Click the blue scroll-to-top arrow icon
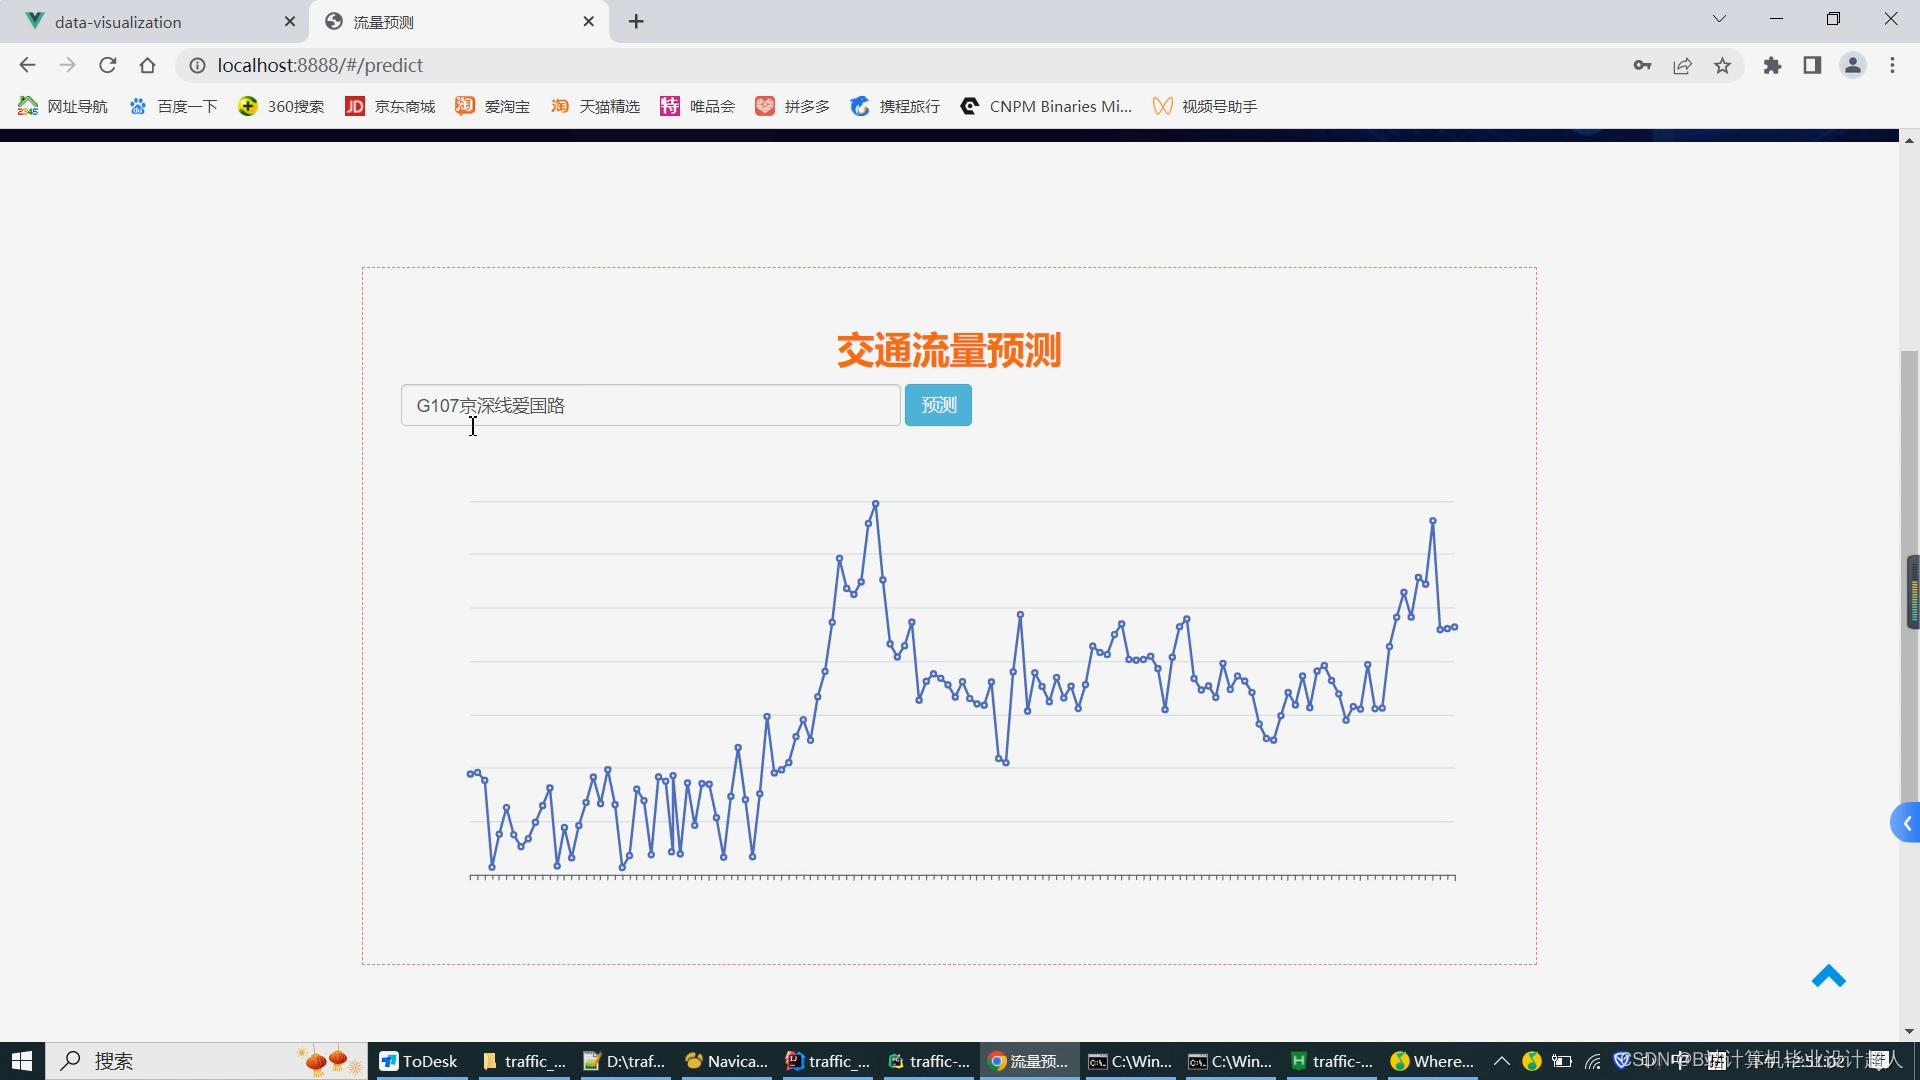The height and width of the screenshot is (1080, 1920). [1827, 976]
